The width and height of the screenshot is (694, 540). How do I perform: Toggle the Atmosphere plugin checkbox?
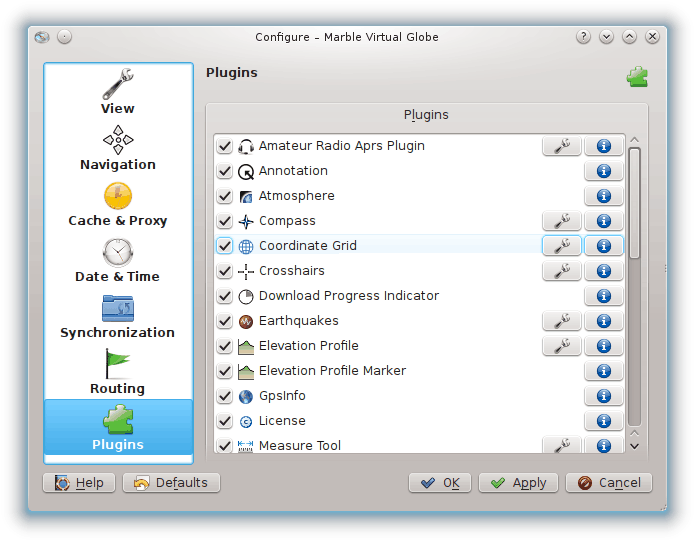225,196
